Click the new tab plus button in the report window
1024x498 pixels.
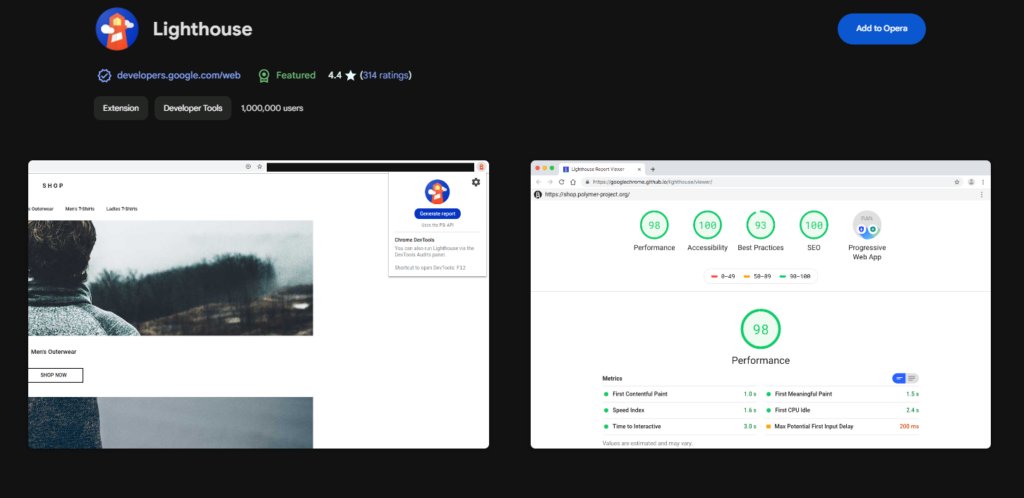click(x=652, y=170)
